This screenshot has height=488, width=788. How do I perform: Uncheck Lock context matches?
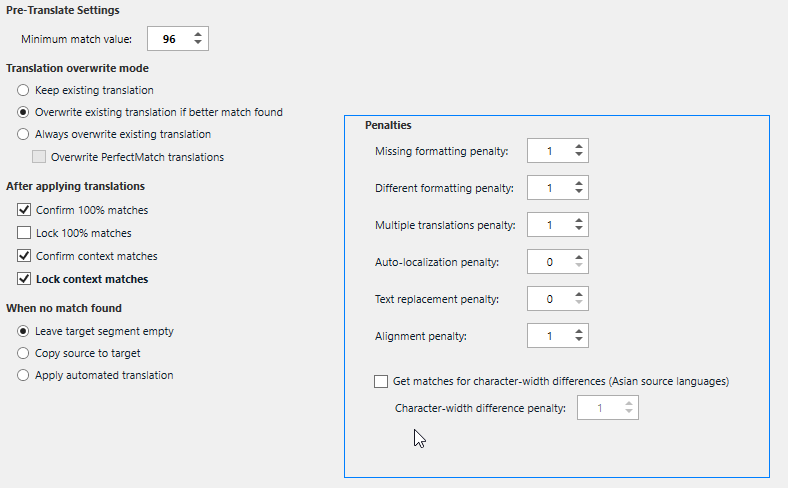coord(24,279)
